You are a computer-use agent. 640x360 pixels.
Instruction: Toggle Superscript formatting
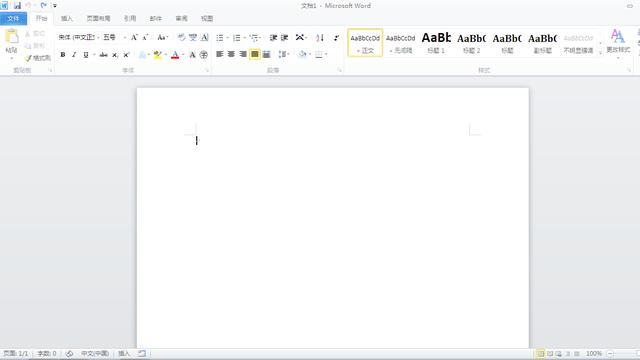pyautogui.click(x=126, y=54)
